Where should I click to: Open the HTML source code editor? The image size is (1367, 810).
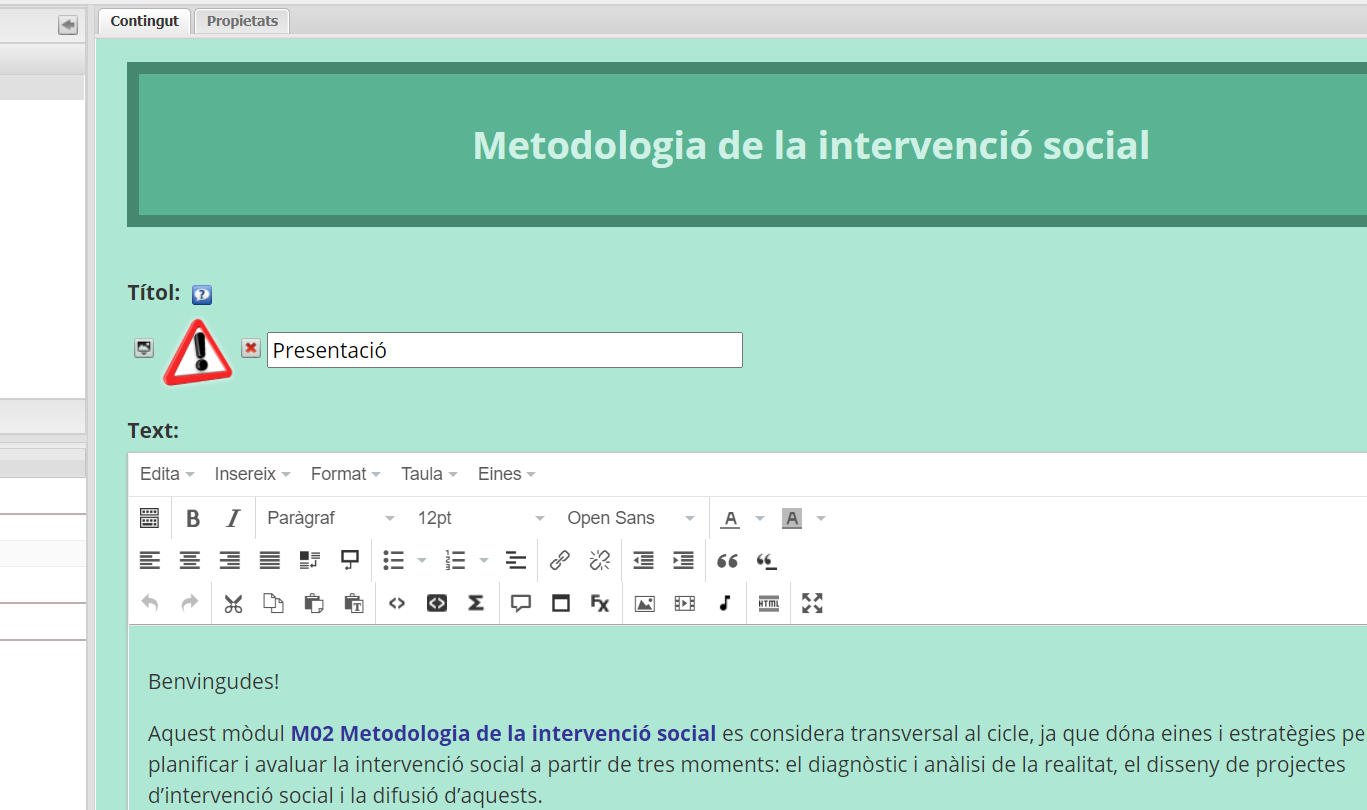pos(769,603)
